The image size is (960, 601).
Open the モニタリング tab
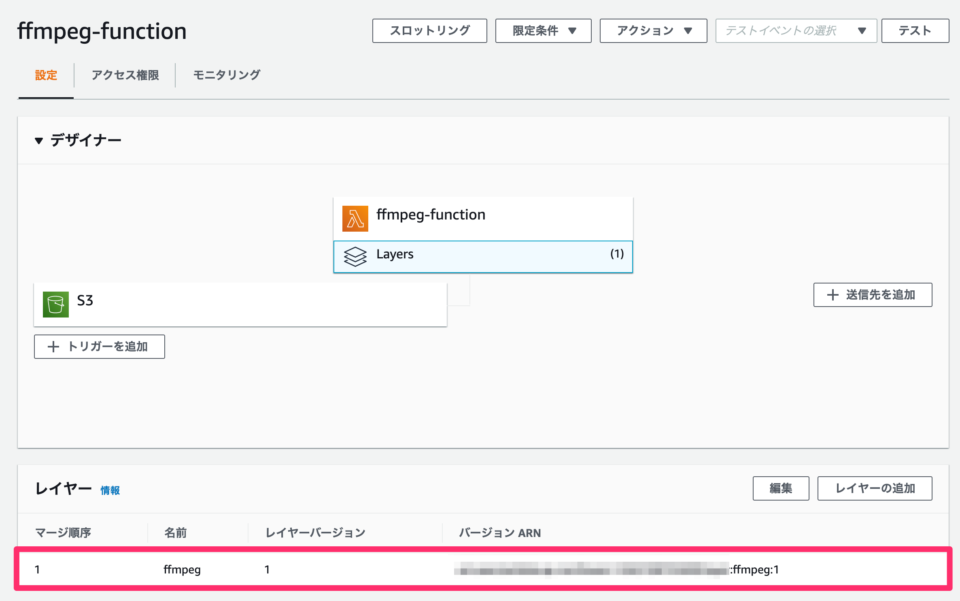(x=224, y=74)
